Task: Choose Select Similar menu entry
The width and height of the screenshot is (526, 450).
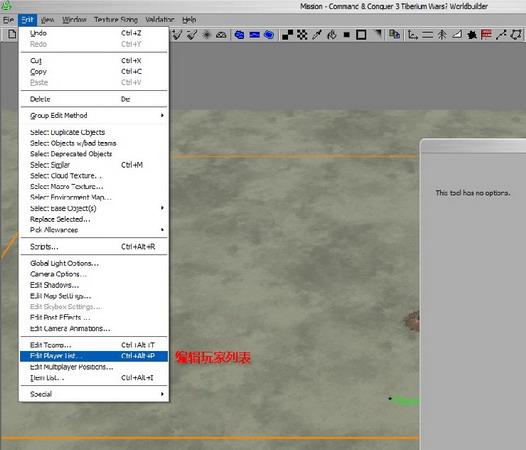Action: coord(94,165)
